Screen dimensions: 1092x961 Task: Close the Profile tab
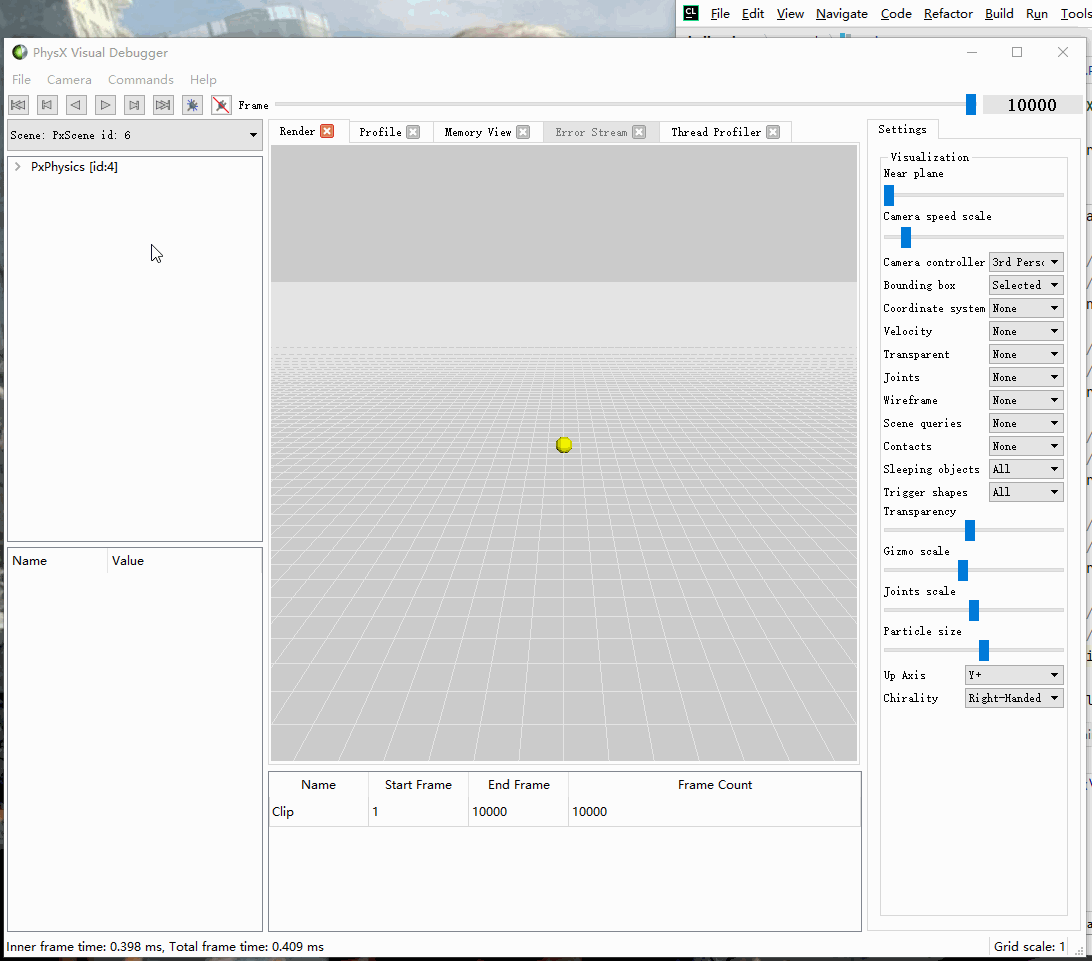pos(413,132)
